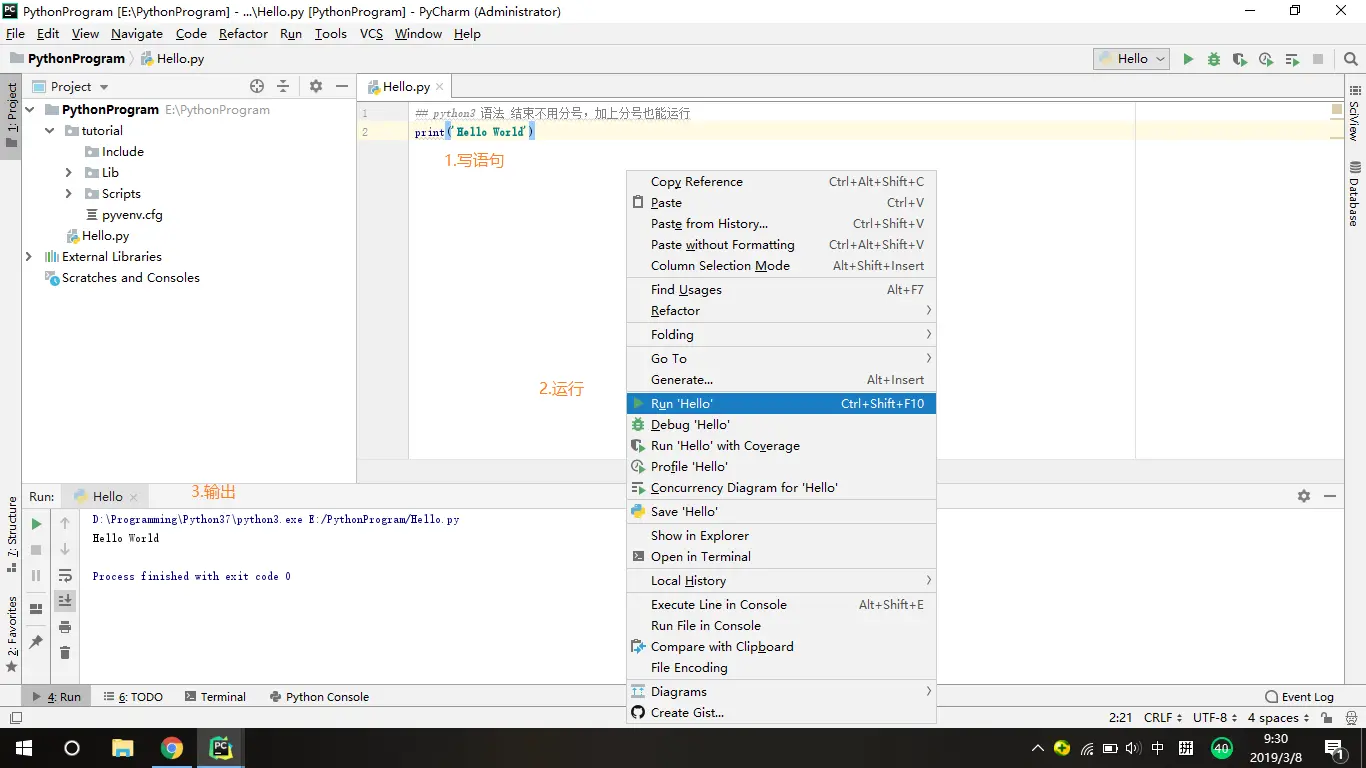This screenshot has width=1366, height=768.
Task: Open Python Console tab
Action: (320, 697)
